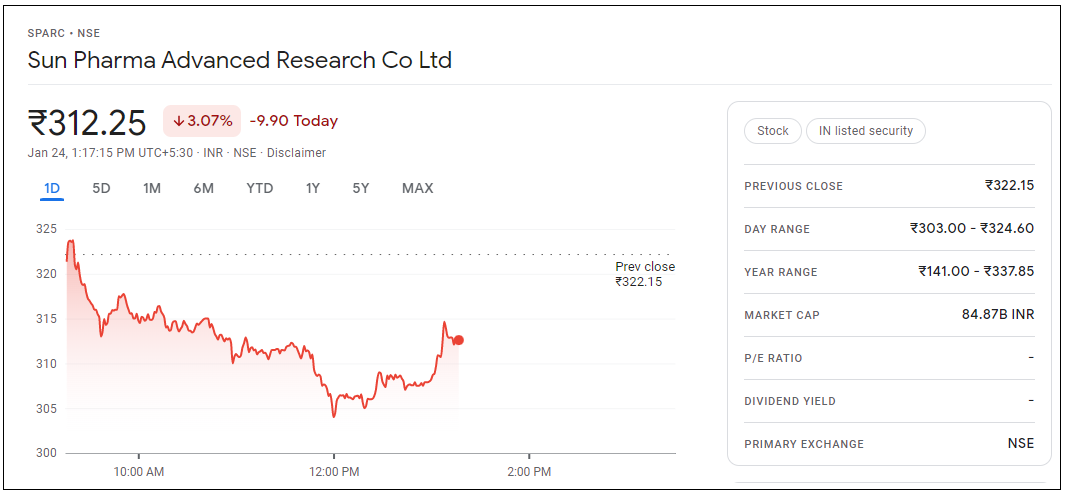Screen dimensions: 1065x494
Task: Click the 12:00 PM axis label
Action: (334, 472)
